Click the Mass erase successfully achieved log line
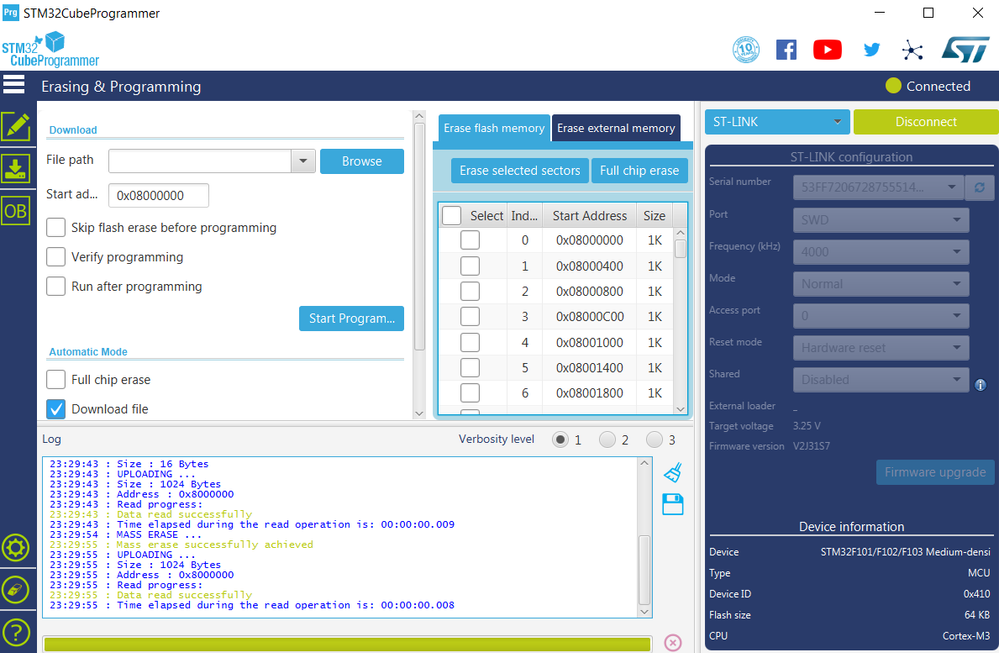Image resolution: width=999 pixels, height=653 pixels. click(182, 545)
